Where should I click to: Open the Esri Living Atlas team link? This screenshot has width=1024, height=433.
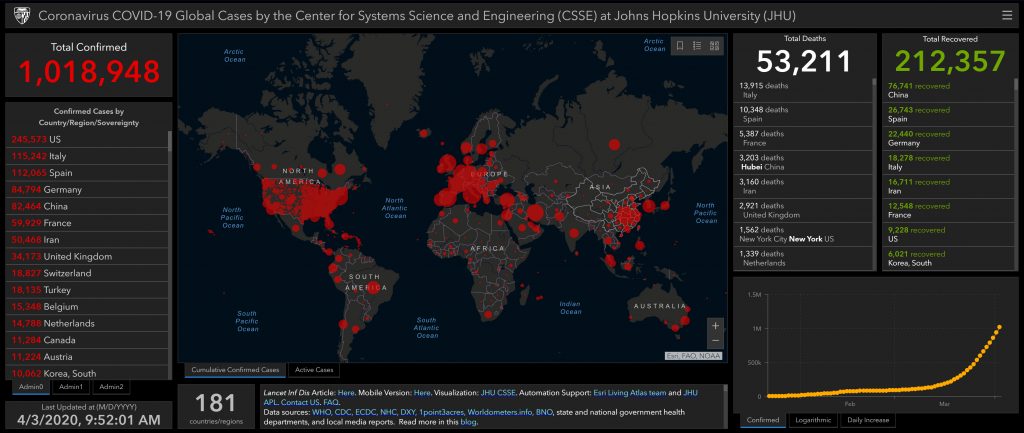(x=630, y=393)
